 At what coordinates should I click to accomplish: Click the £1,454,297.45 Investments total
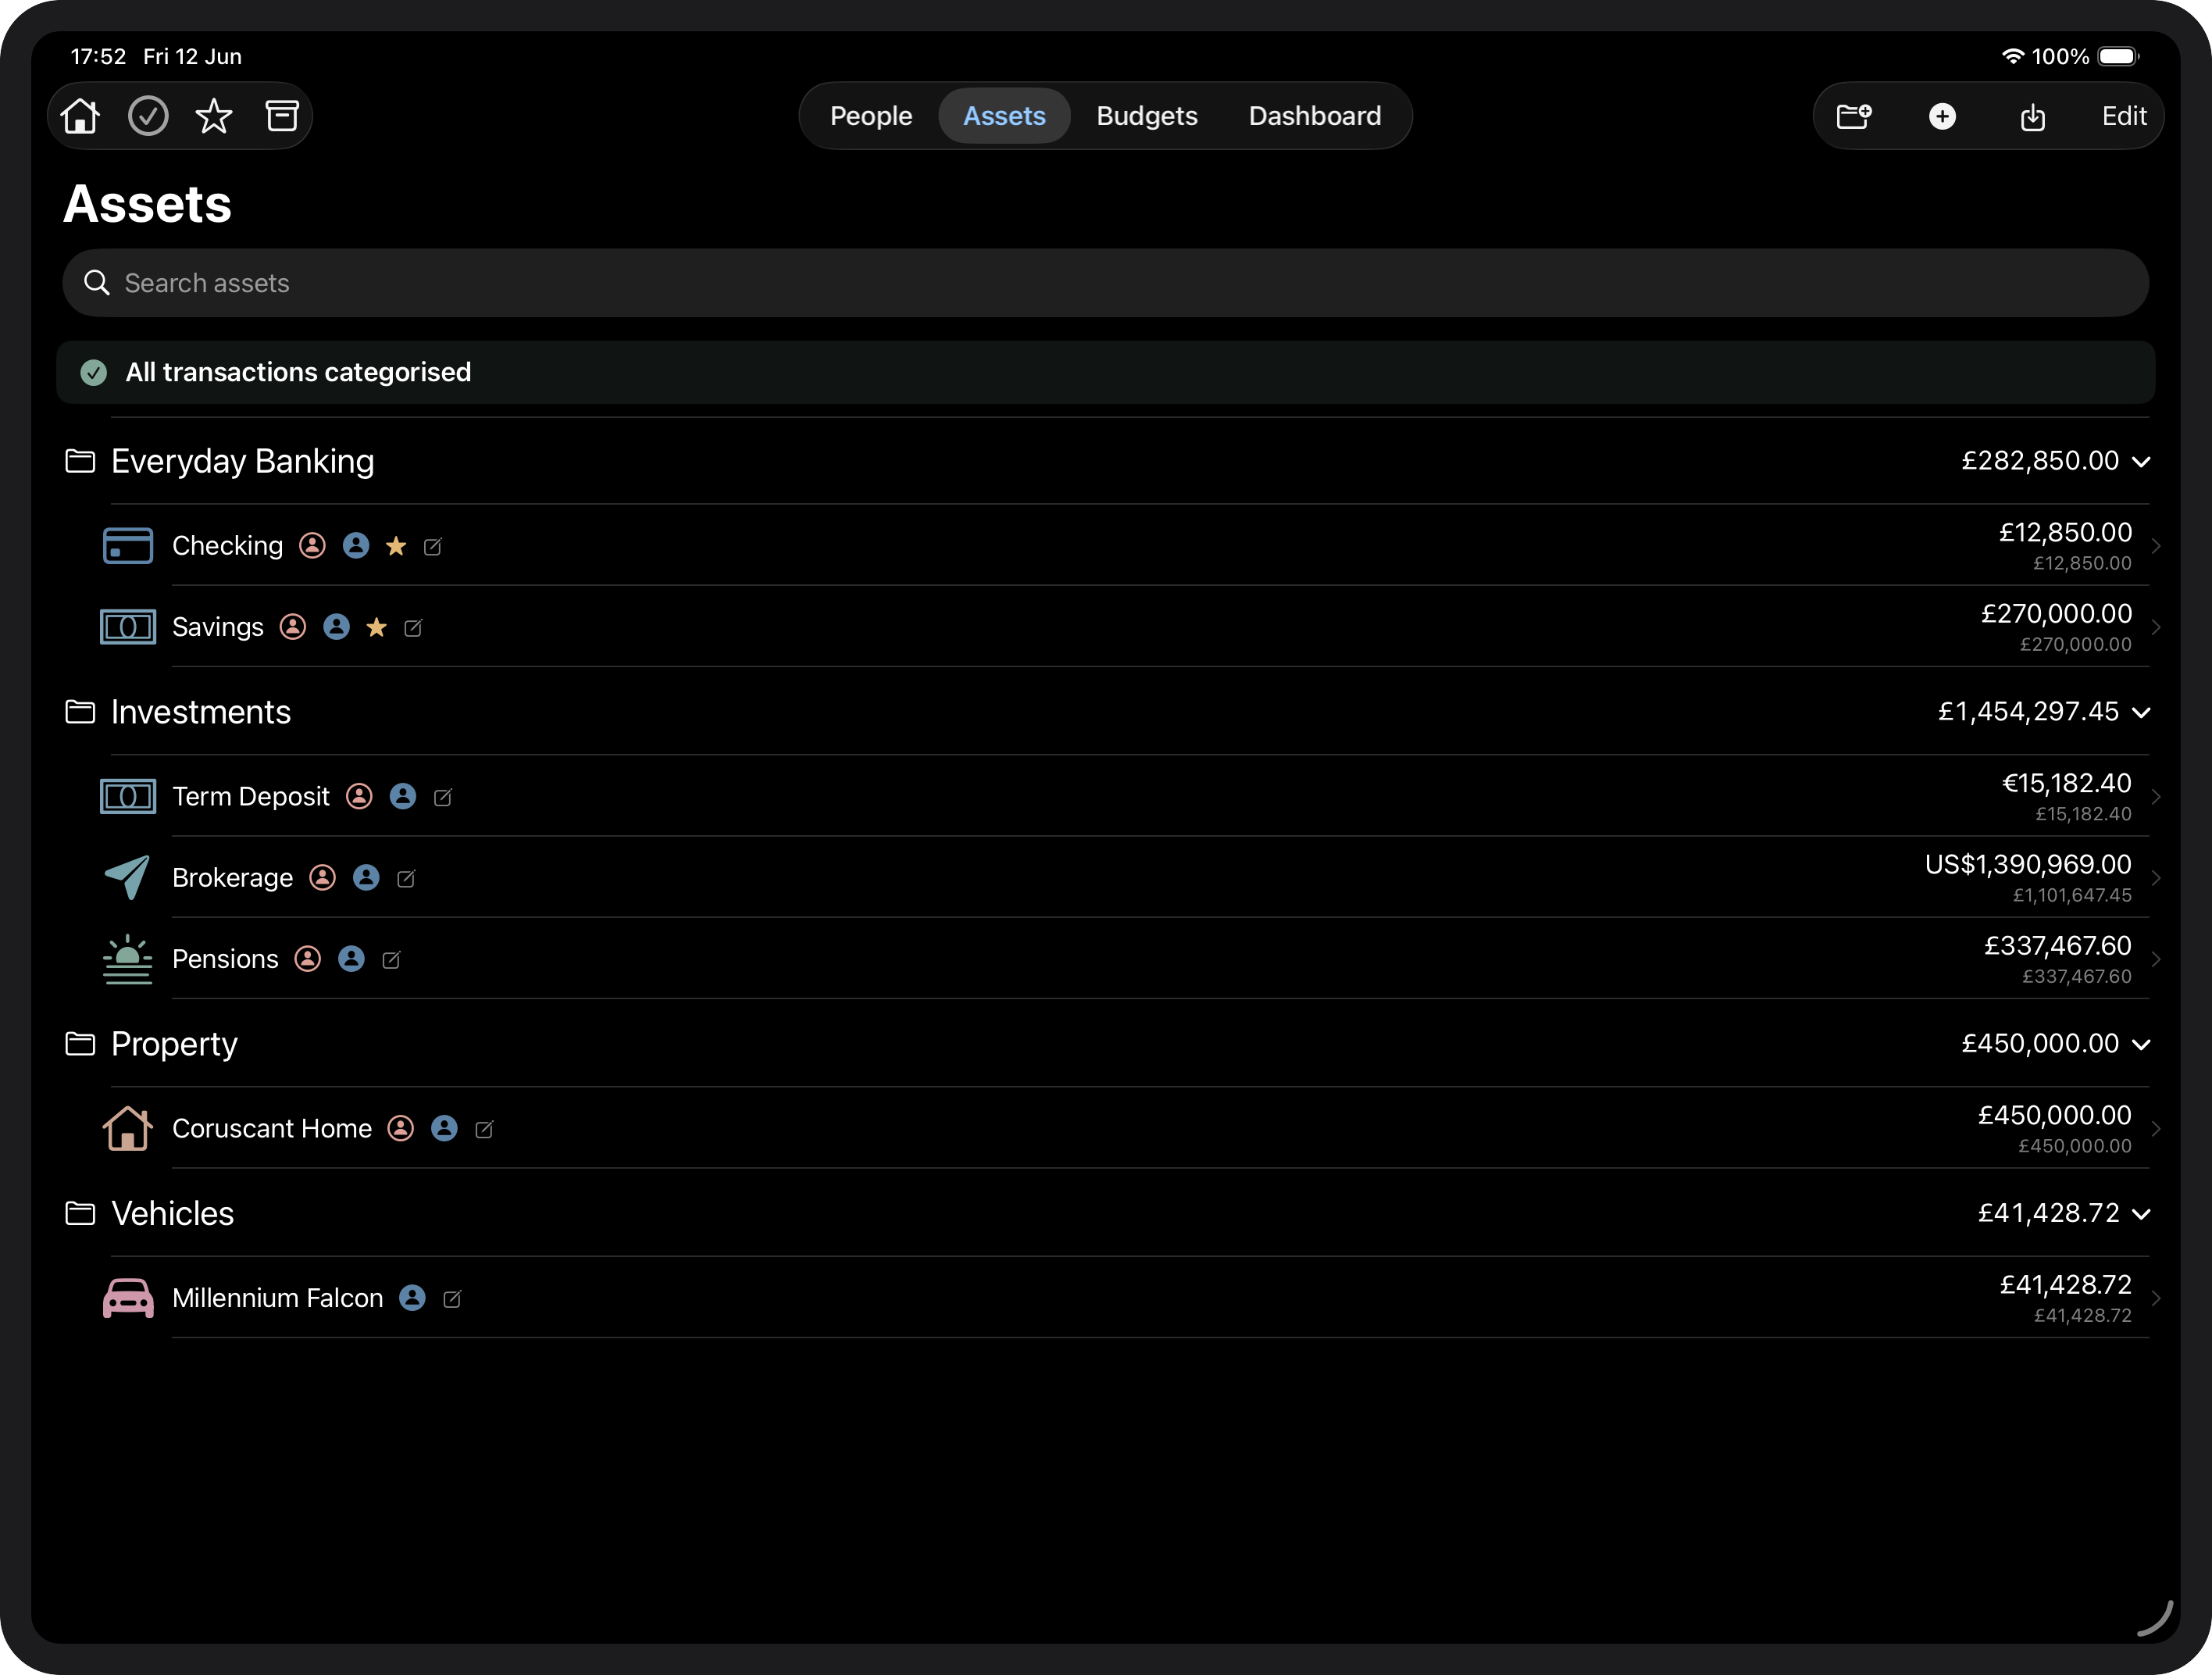pos(2028,712)
